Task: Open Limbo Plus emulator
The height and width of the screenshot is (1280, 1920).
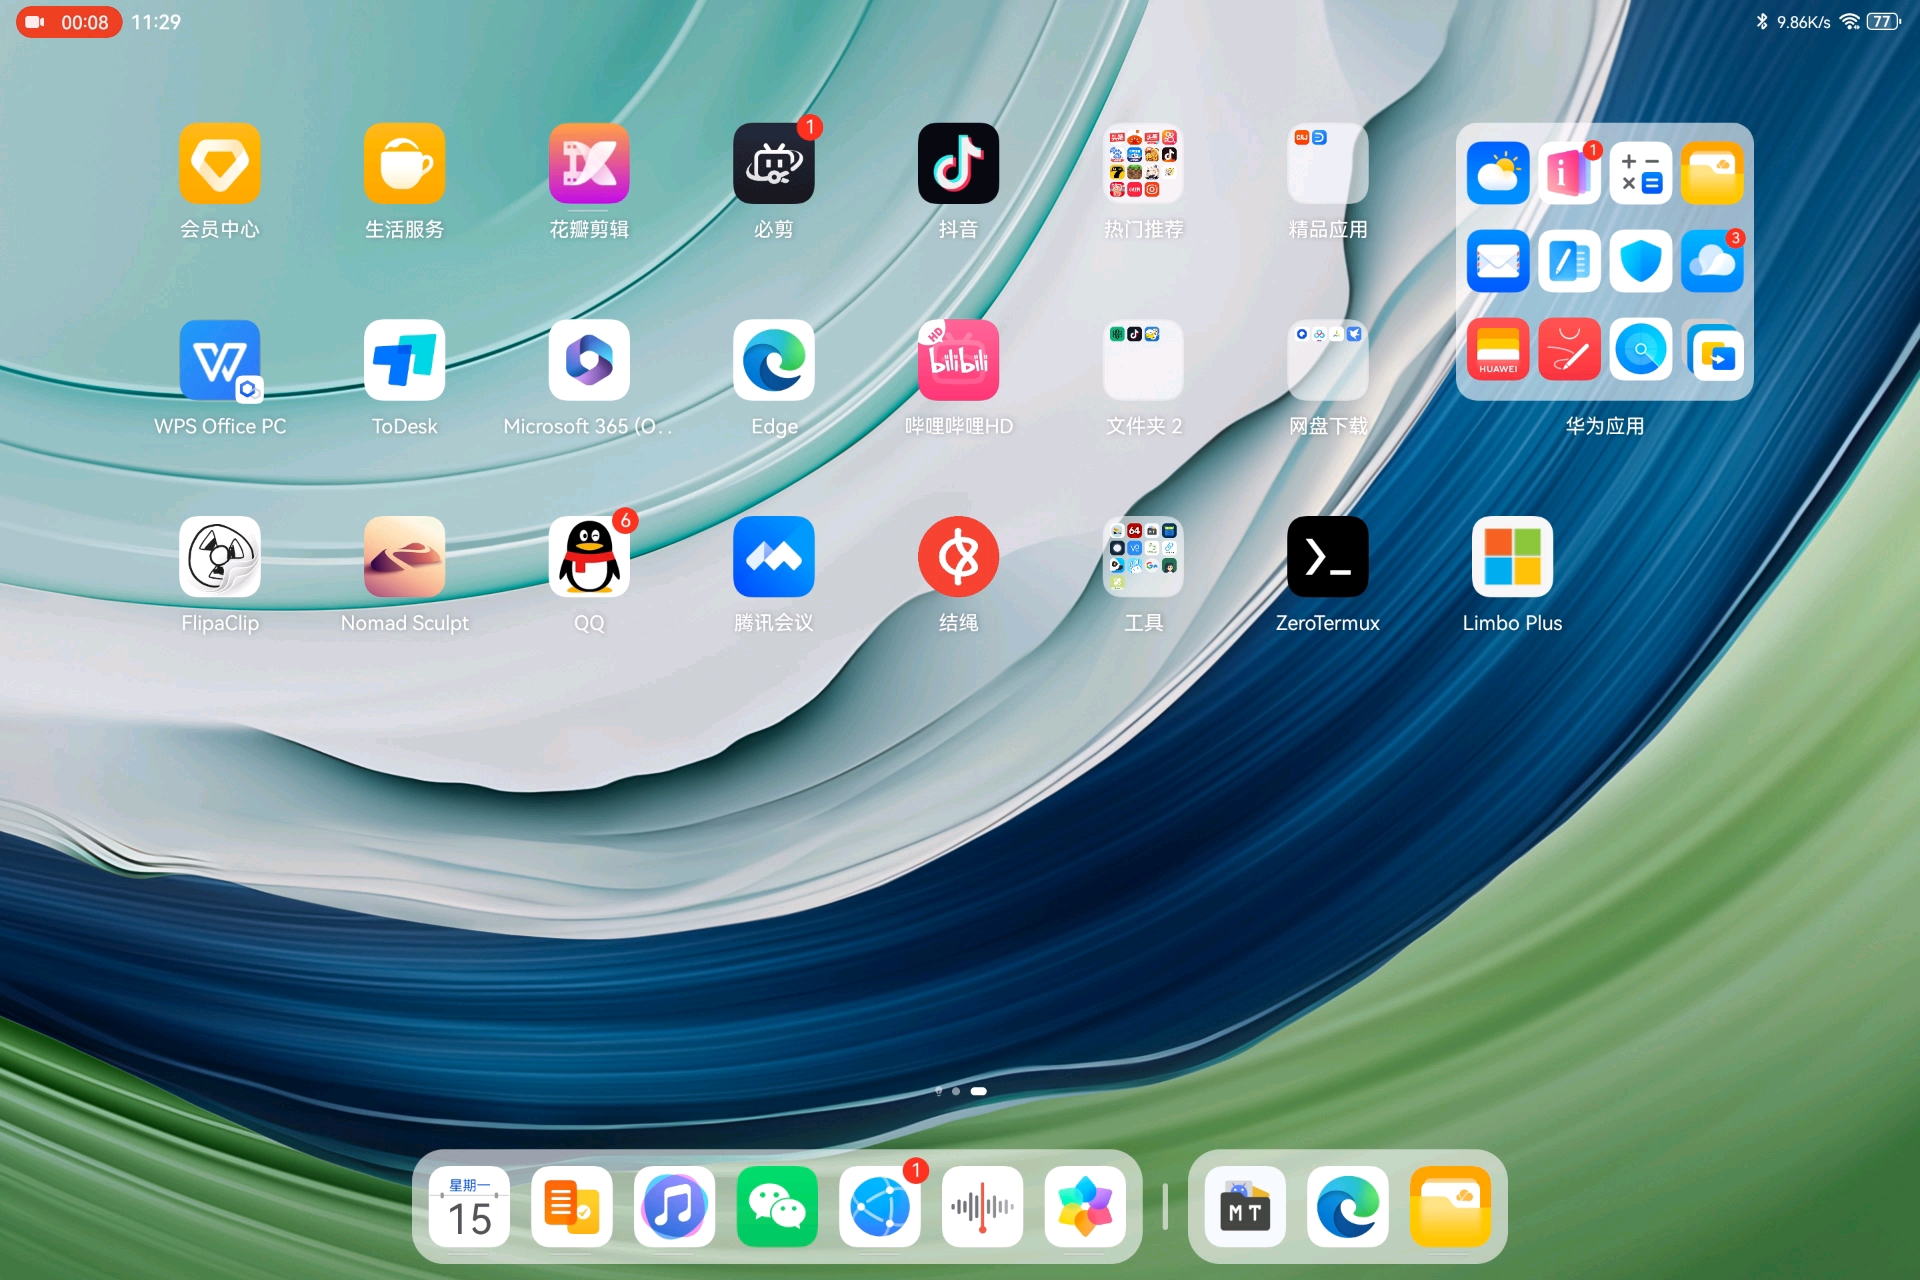Action: click(x=1512, y=557)
